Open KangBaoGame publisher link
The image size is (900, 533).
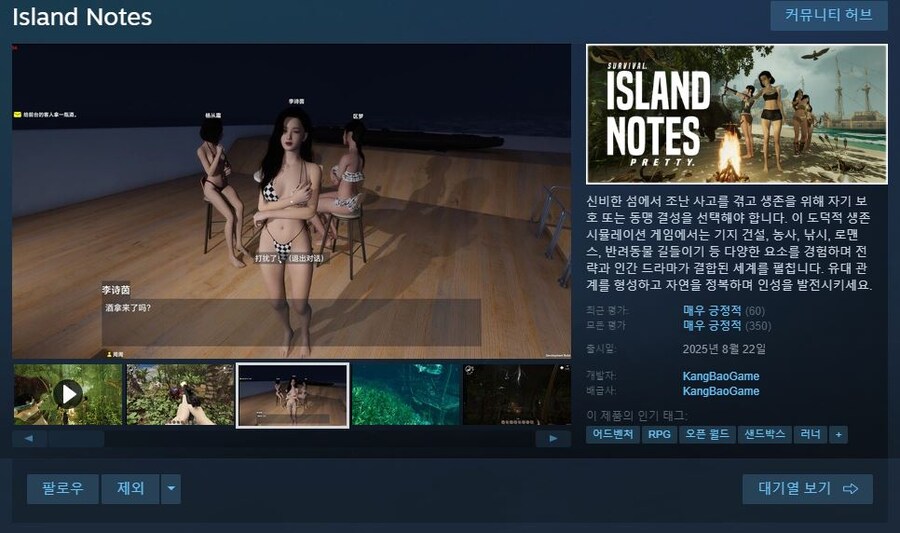[721, 391]
